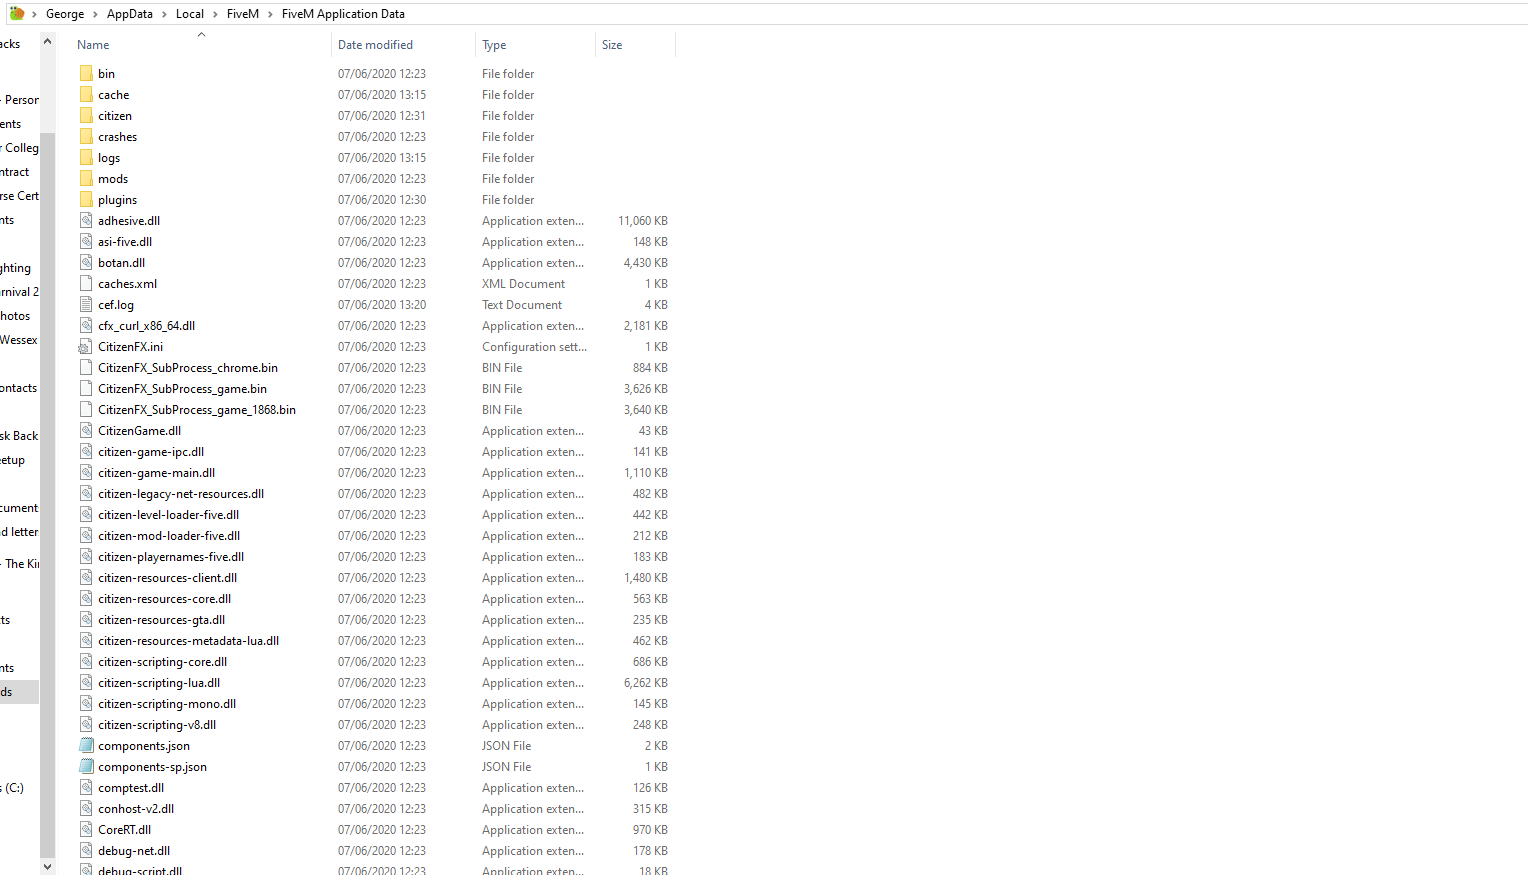This screenshot has width=1528, height=885.
Task: Expand chevron after George in breadcrumb
Action: [95, 14]
